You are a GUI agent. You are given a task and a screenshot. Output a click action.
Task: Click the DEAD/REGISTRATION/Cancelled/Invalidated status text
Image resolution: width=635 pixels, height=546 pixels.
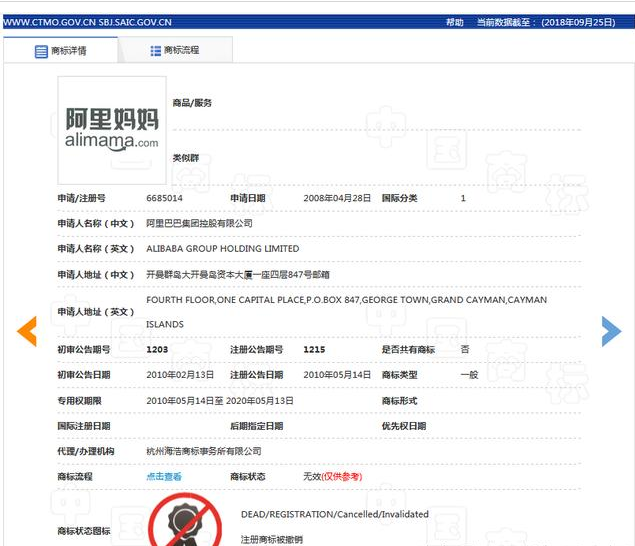point(334,515)
